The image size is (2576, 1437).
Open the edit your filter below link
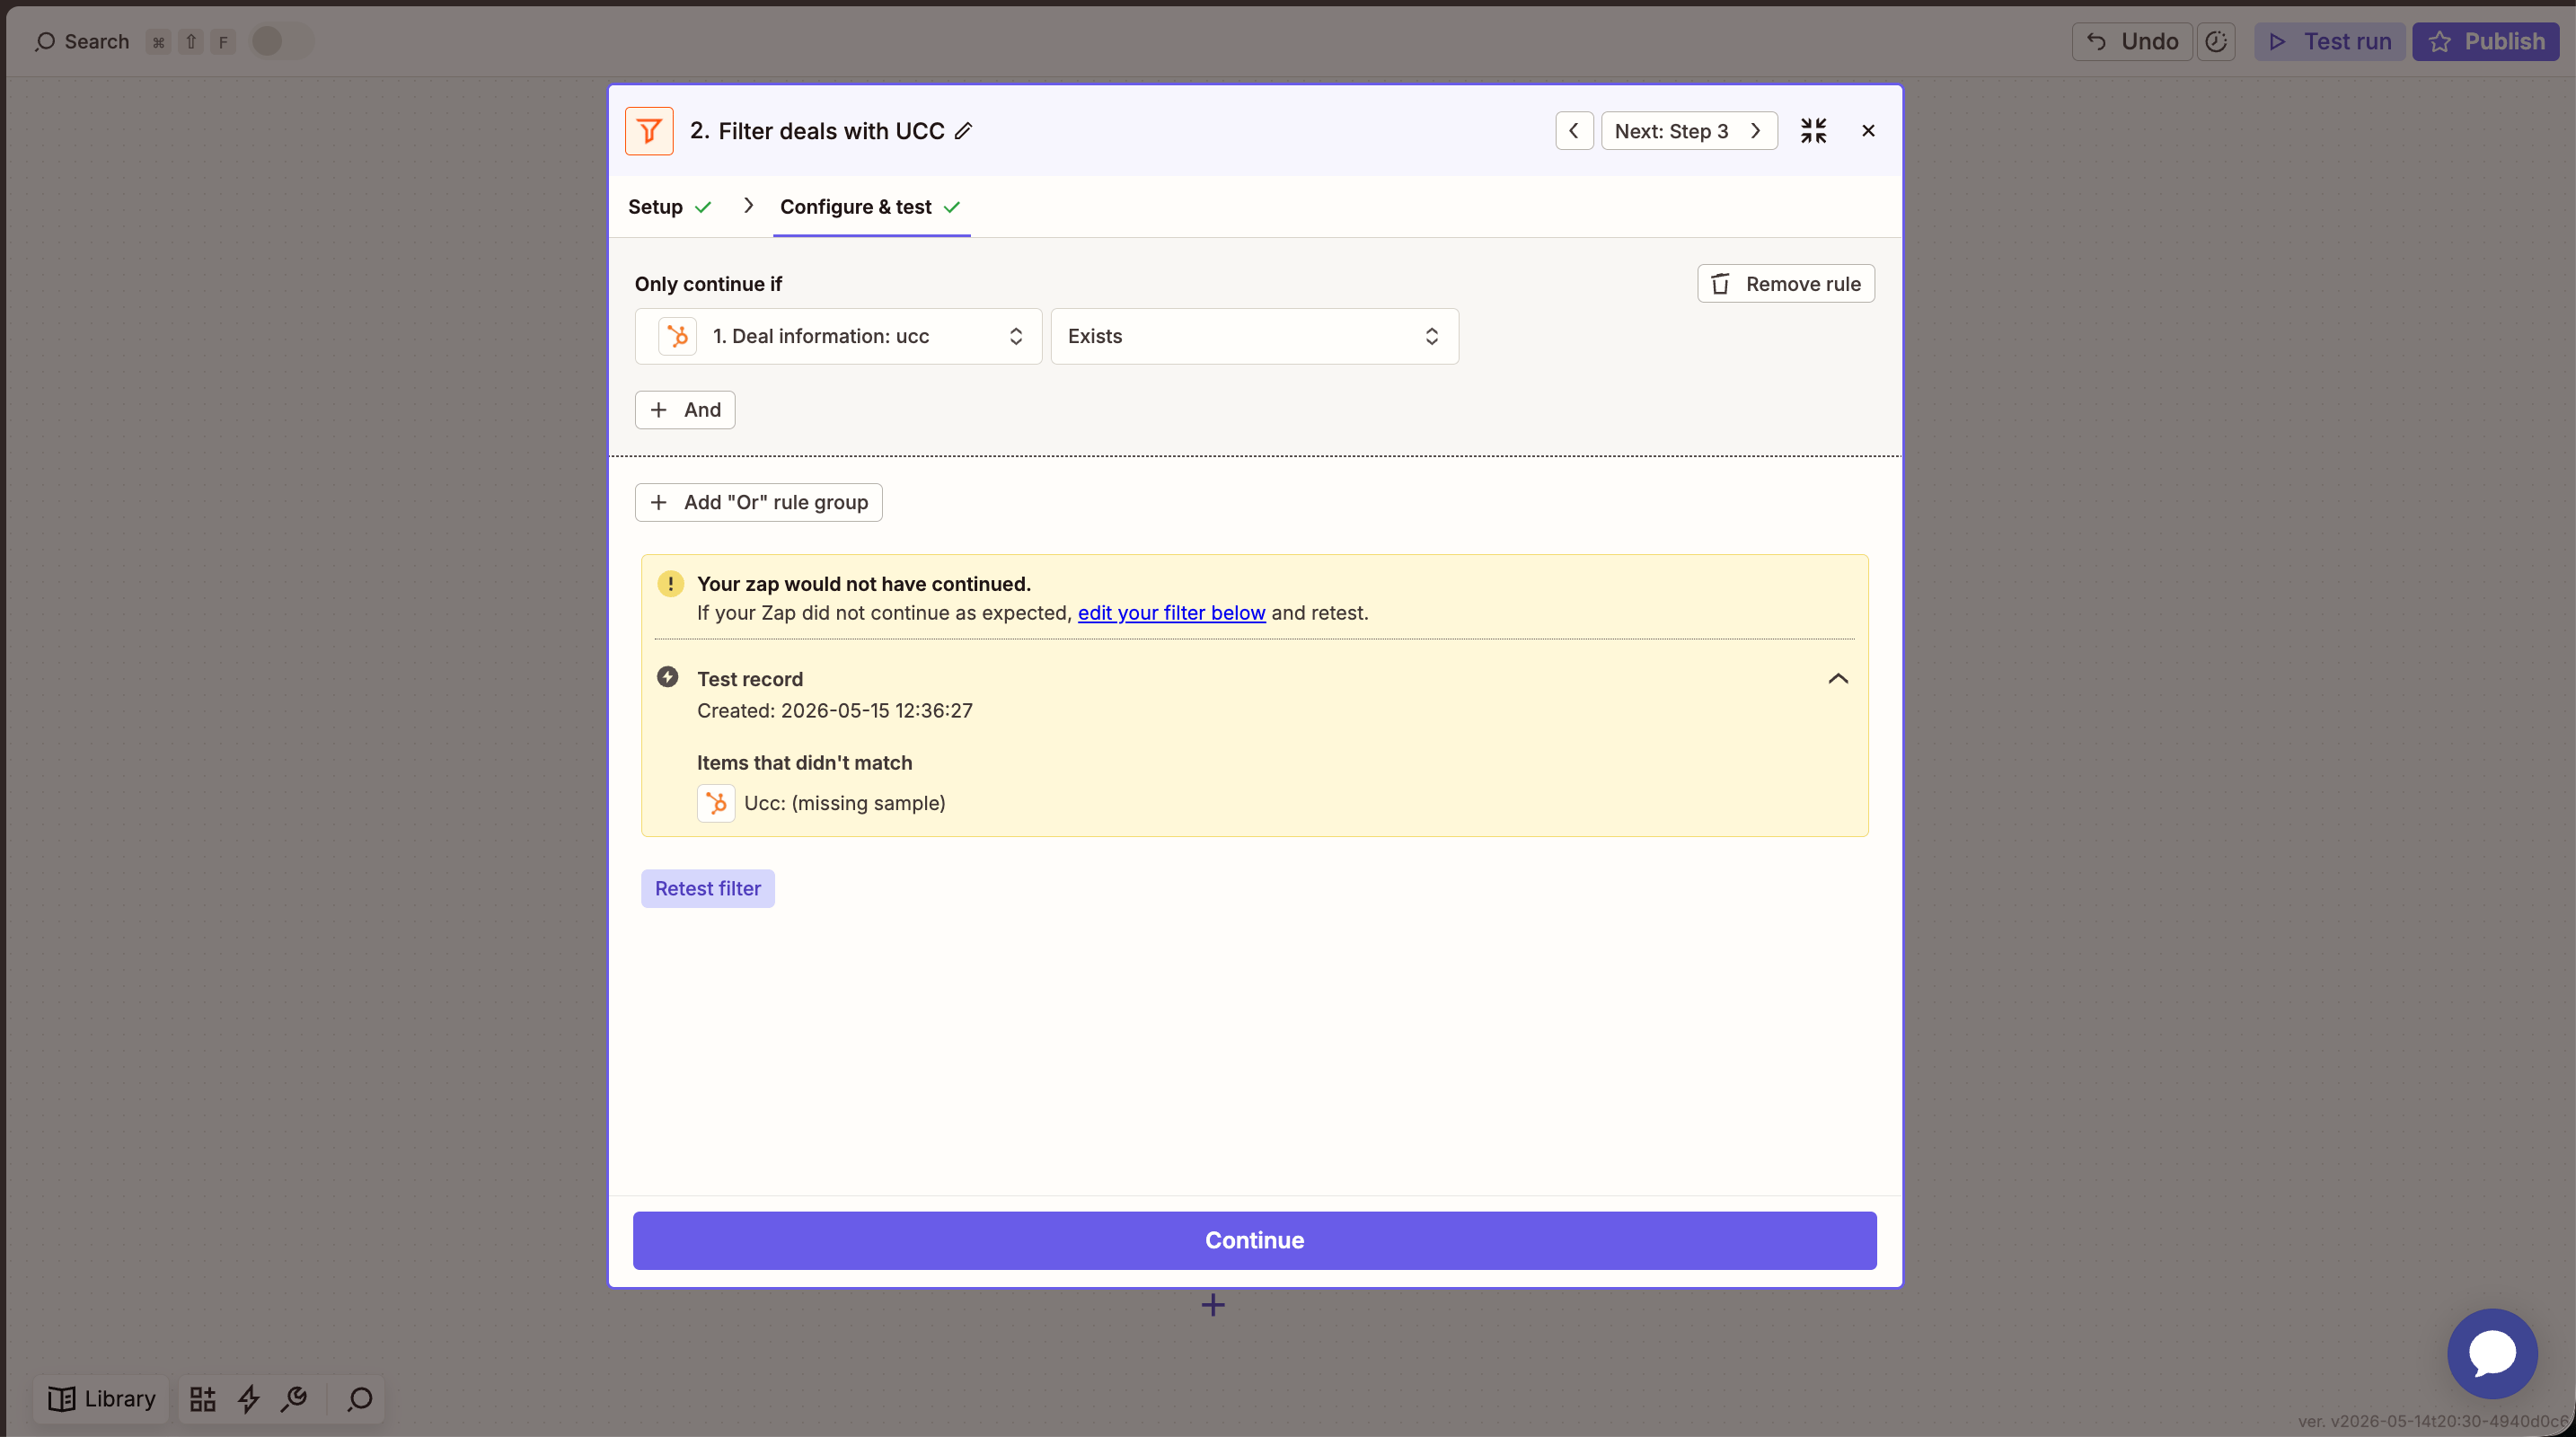pyautogui.click(x=1171, y=613)
